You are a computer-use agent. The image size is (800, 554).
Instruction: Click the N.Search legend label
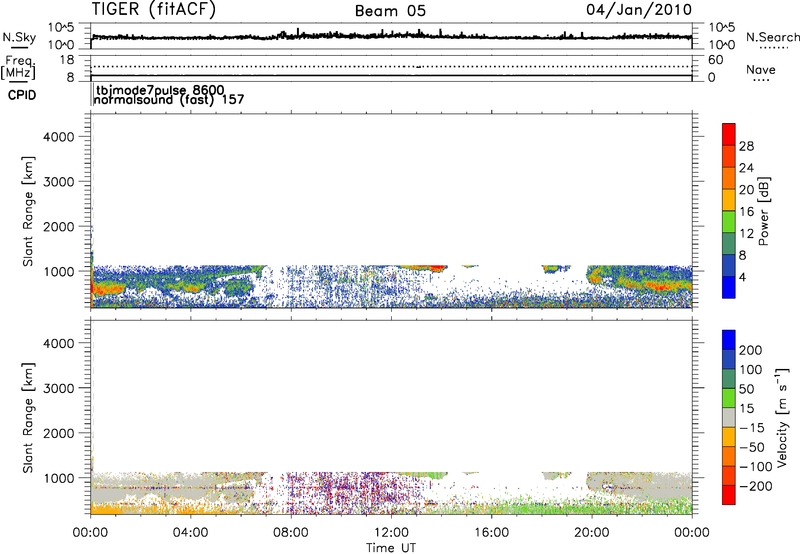pos(772,37)
